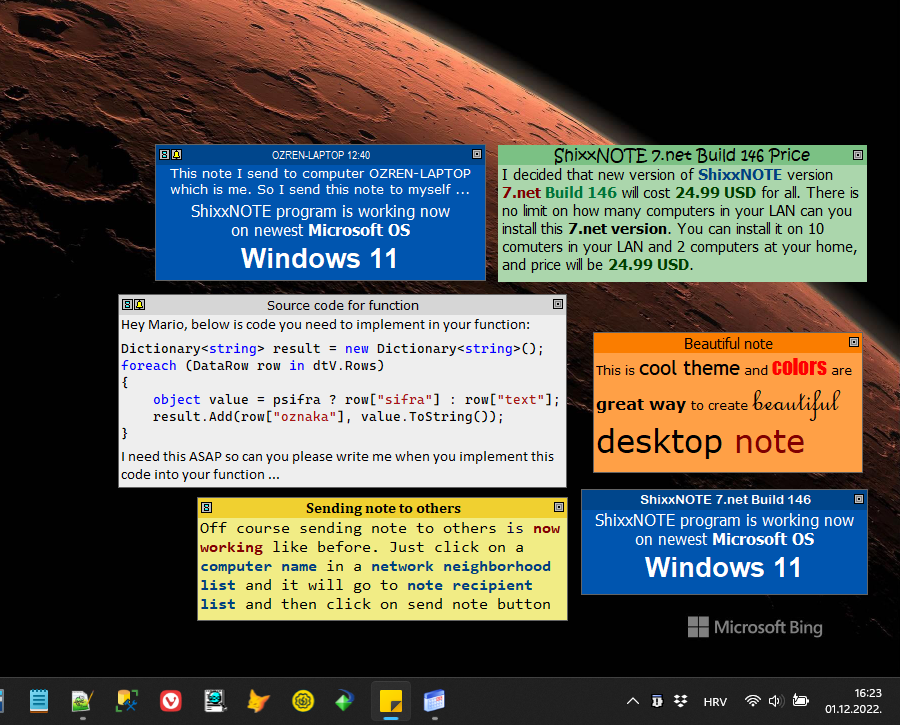Click the square corner button on the dark-blue ShixxNOTE 7.net Build 146 note

pos(859,499)
